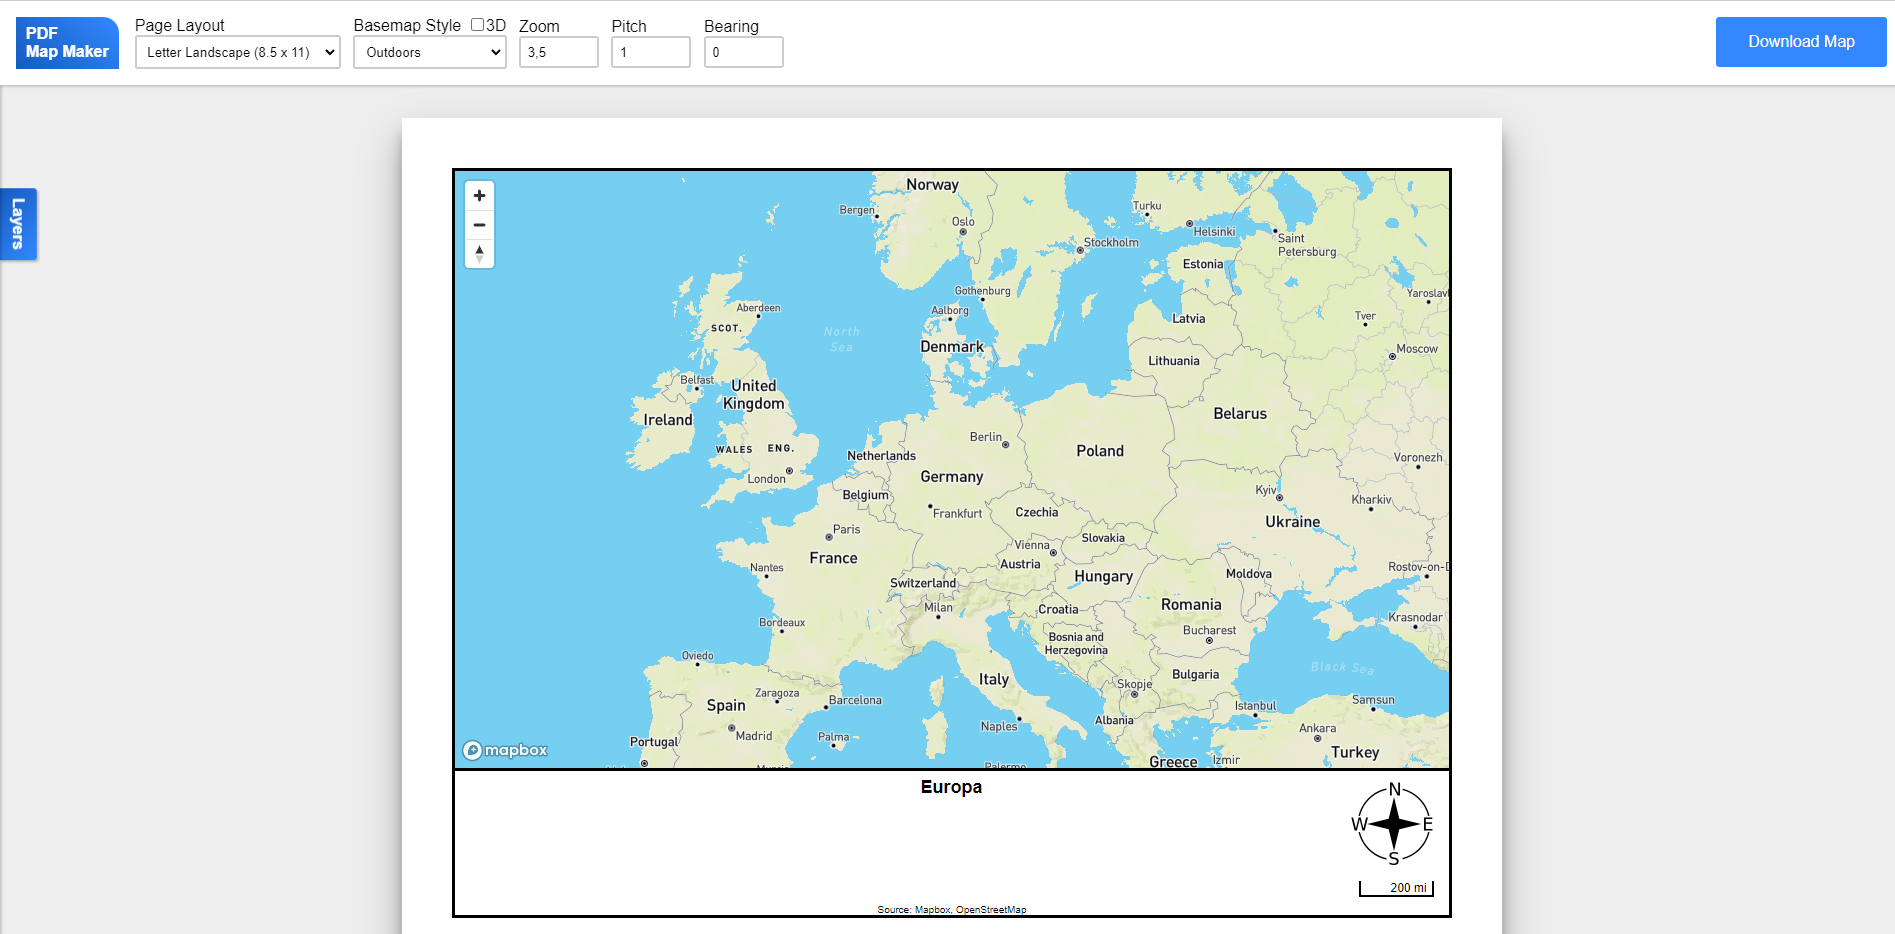Select the map title text Europa
The height and width of the screenshot is (934, 1895).
[x=950, y=787]
